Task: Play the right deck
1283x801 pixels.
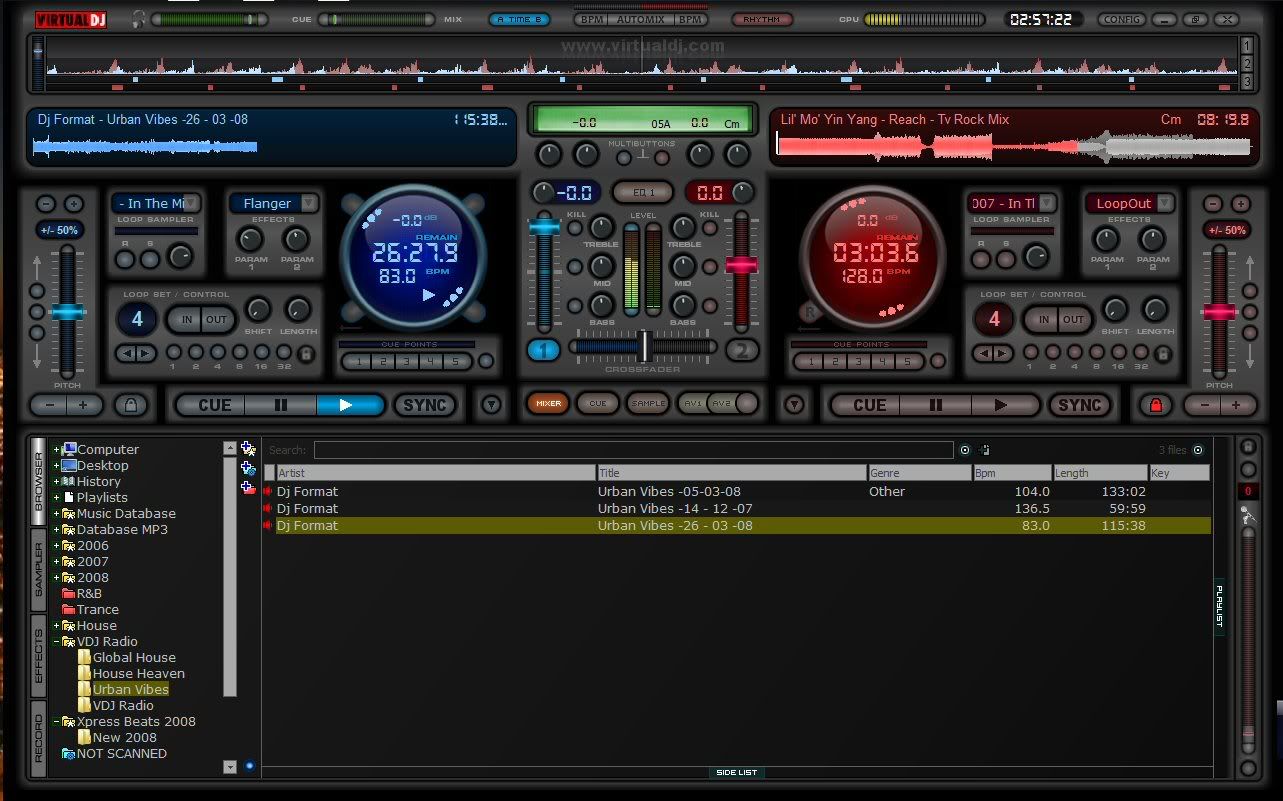Action: pos(1003,405)
